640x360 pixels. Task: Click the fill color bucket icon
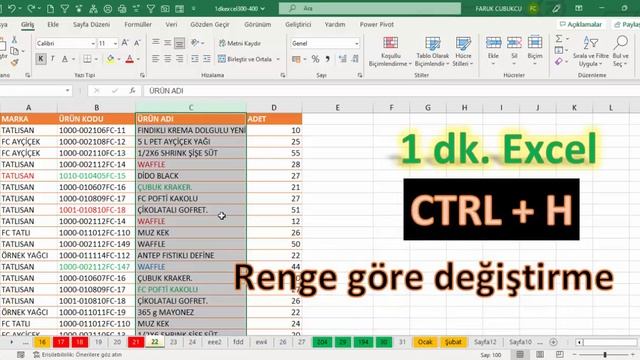tap(110, 59)
